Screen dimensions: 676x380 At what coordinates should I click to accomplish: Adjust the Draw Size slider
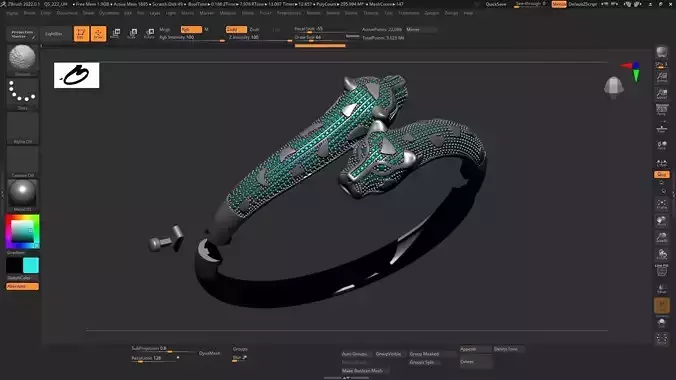point(320,38)
